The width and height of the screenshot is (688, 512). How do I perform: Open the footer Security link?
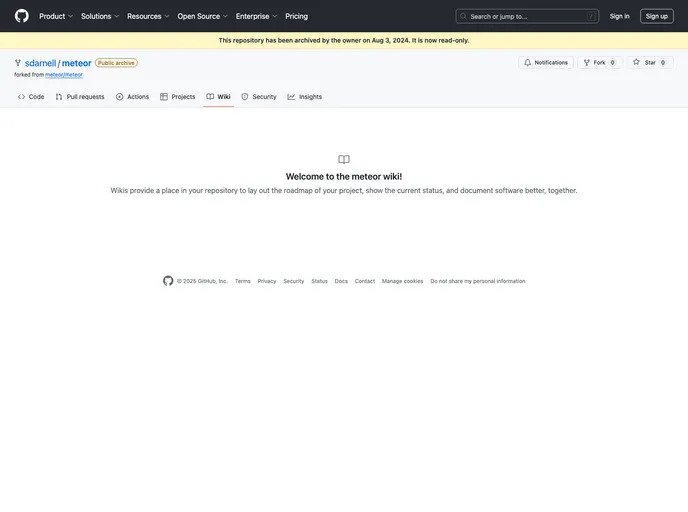(x=294, y=281)
